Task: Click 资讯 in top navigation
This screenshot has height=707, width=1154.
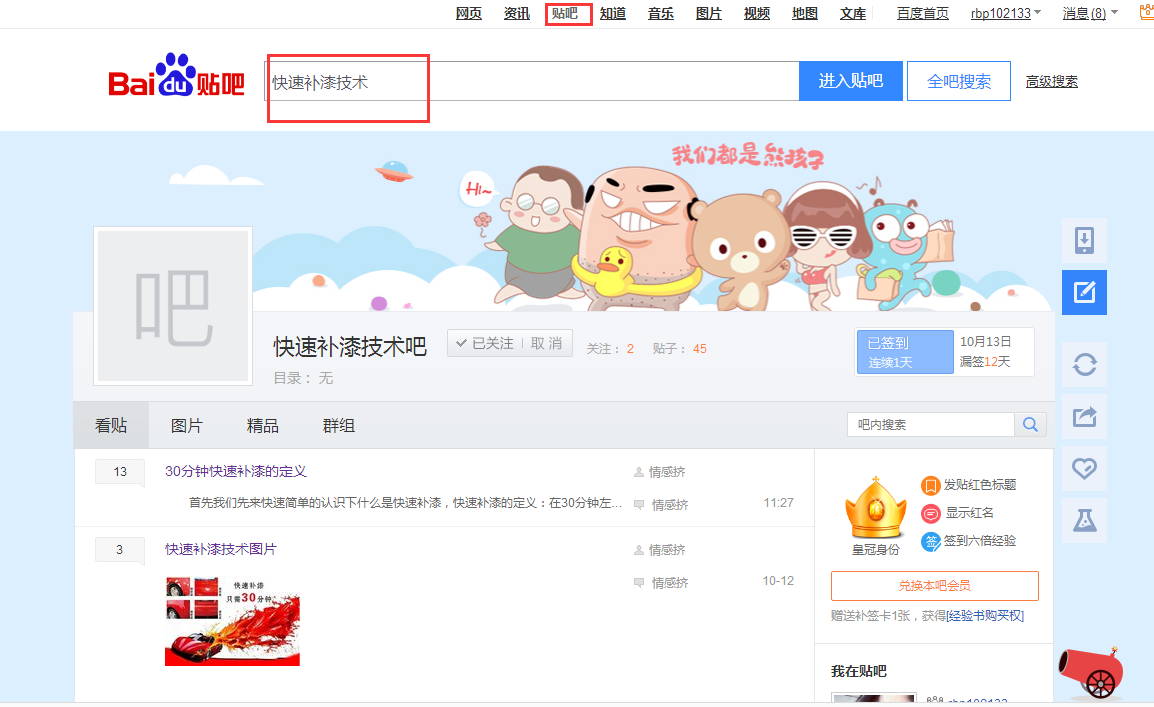Action: (517, 13)
